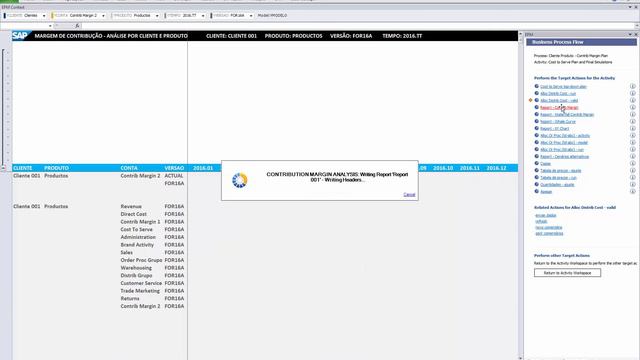Open the Report - Contrib Margin link
The image size is (640, 360).
[559, 107]
